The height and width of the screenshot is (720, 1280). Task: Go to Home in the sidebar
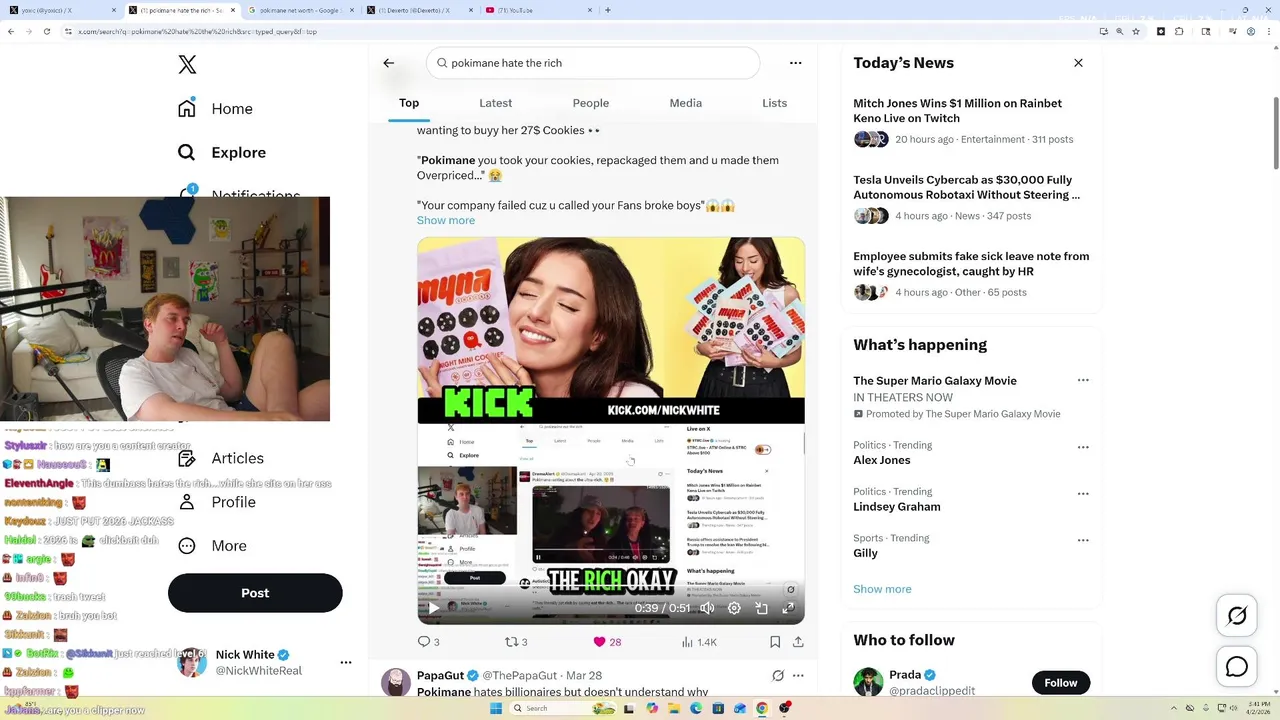click(215, 109)
